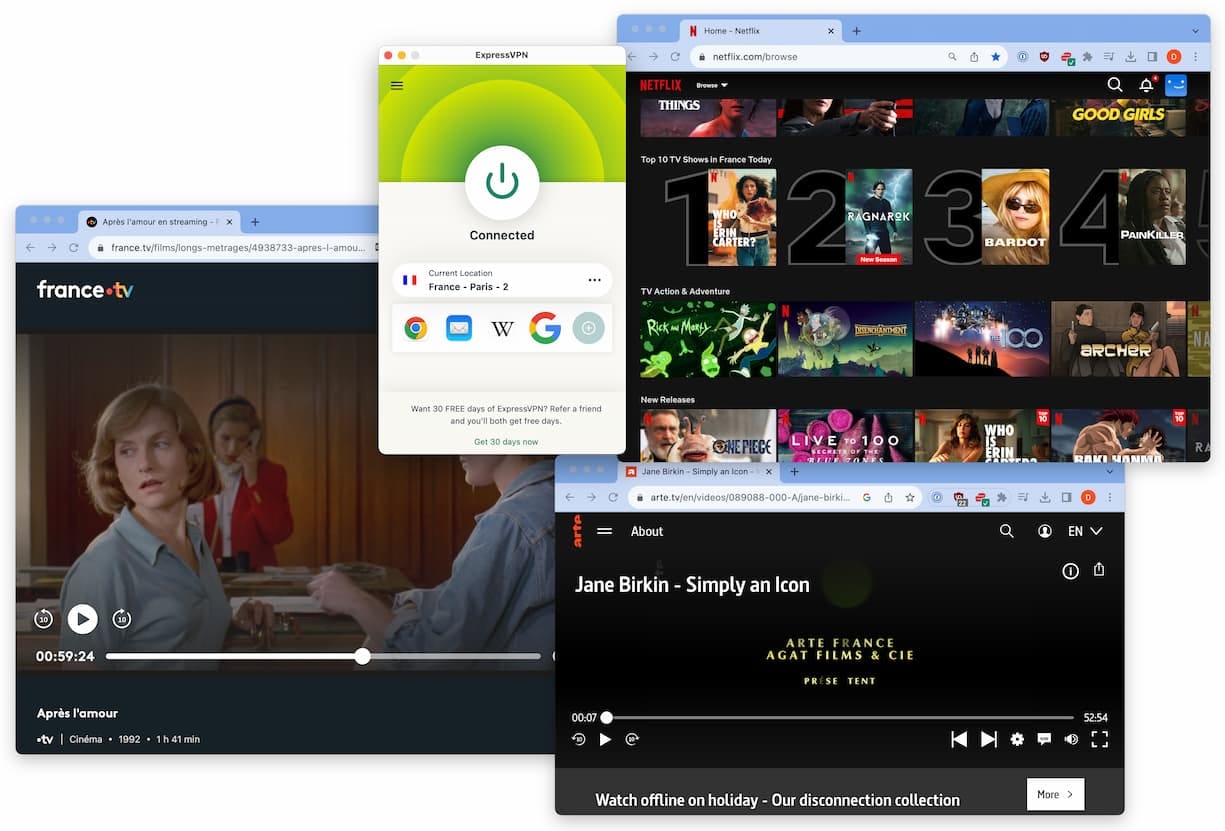Share the Jane Birkin video
The height and width of the screenshot is (831, 1225).
1099,570
